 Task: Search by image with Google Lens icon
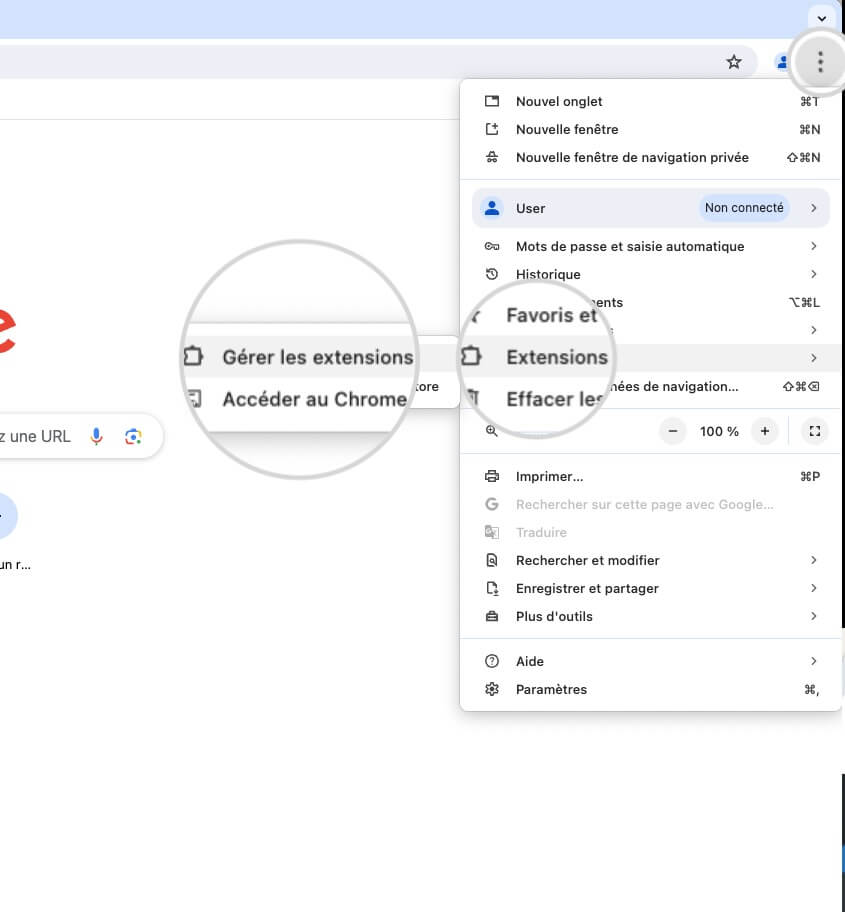click(133, 436)
